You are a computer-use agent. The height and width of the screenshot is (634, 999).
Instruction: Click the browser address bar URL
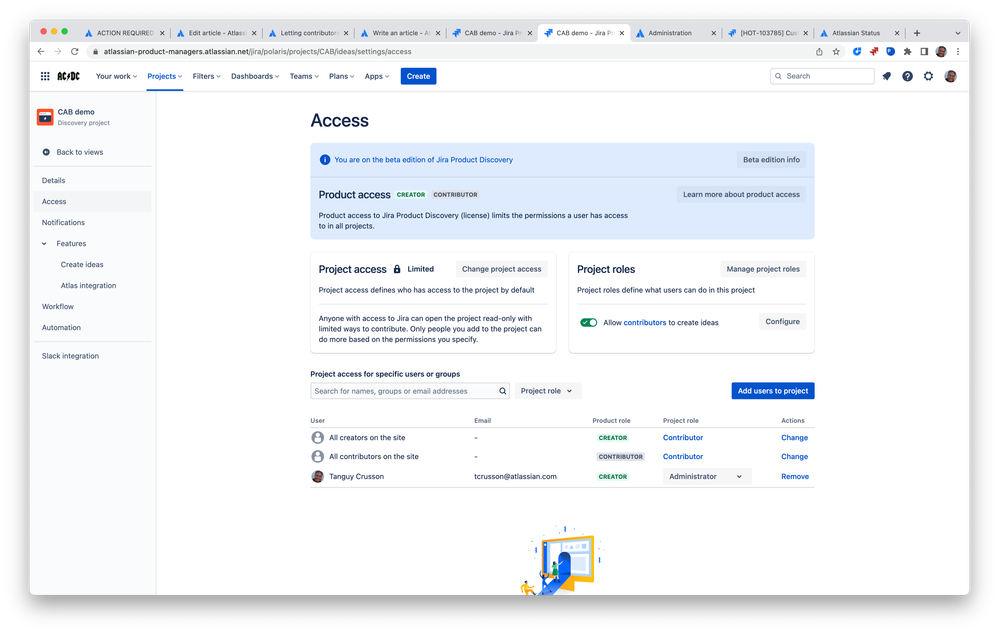[257, 52]
